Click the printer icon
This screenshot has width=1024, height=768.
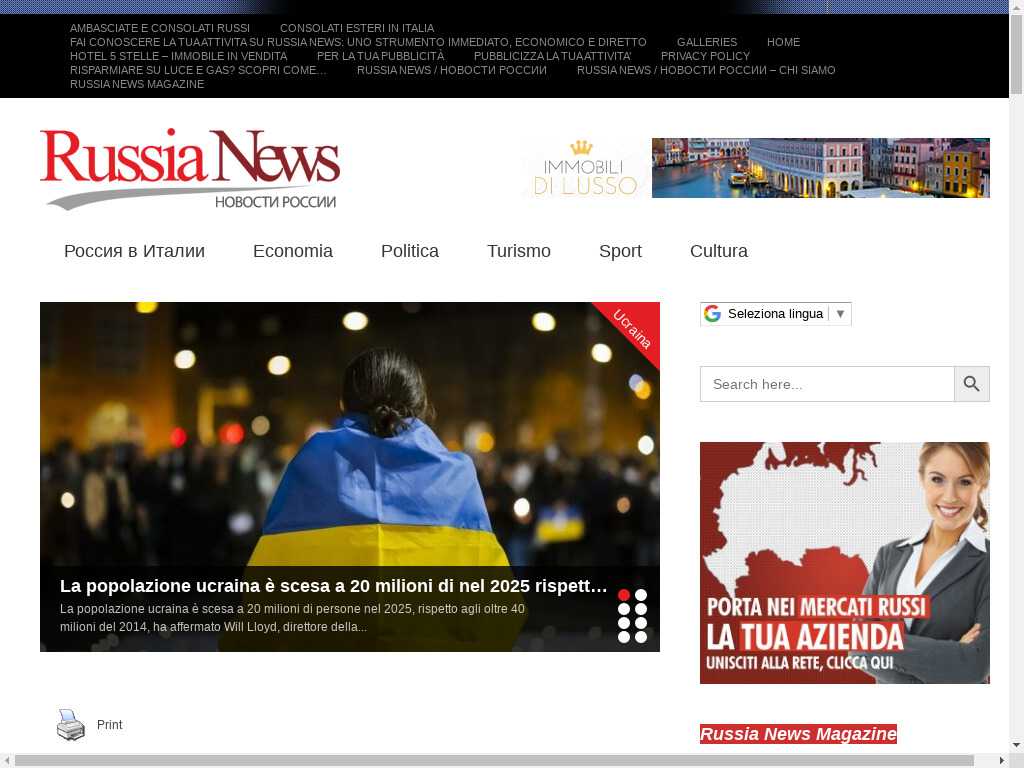click(x=71, y=725)
